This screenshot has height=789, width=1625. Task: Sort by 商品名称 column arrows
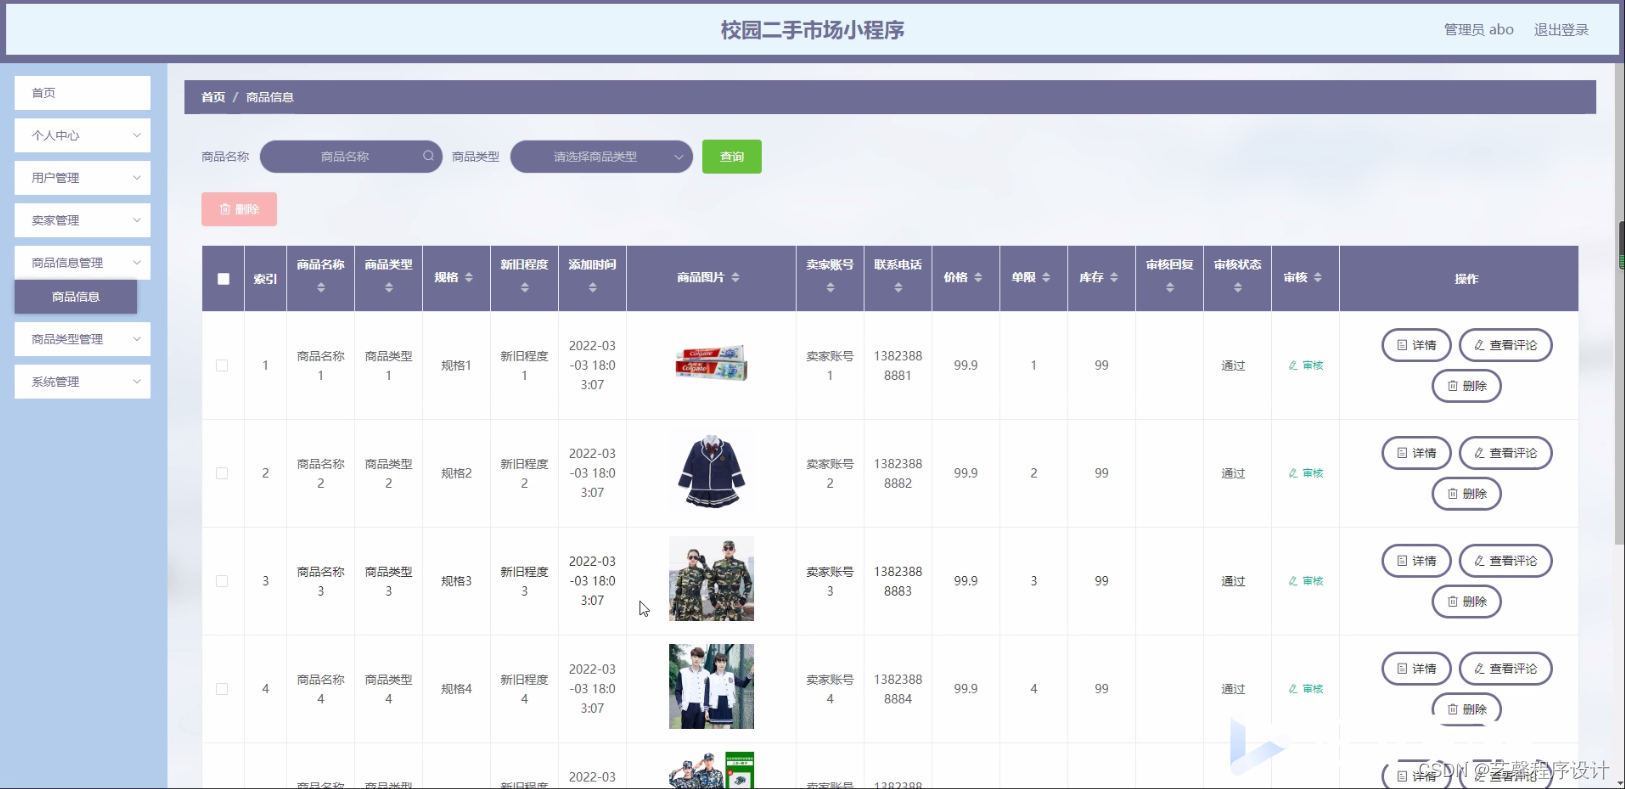coord(321,288)
